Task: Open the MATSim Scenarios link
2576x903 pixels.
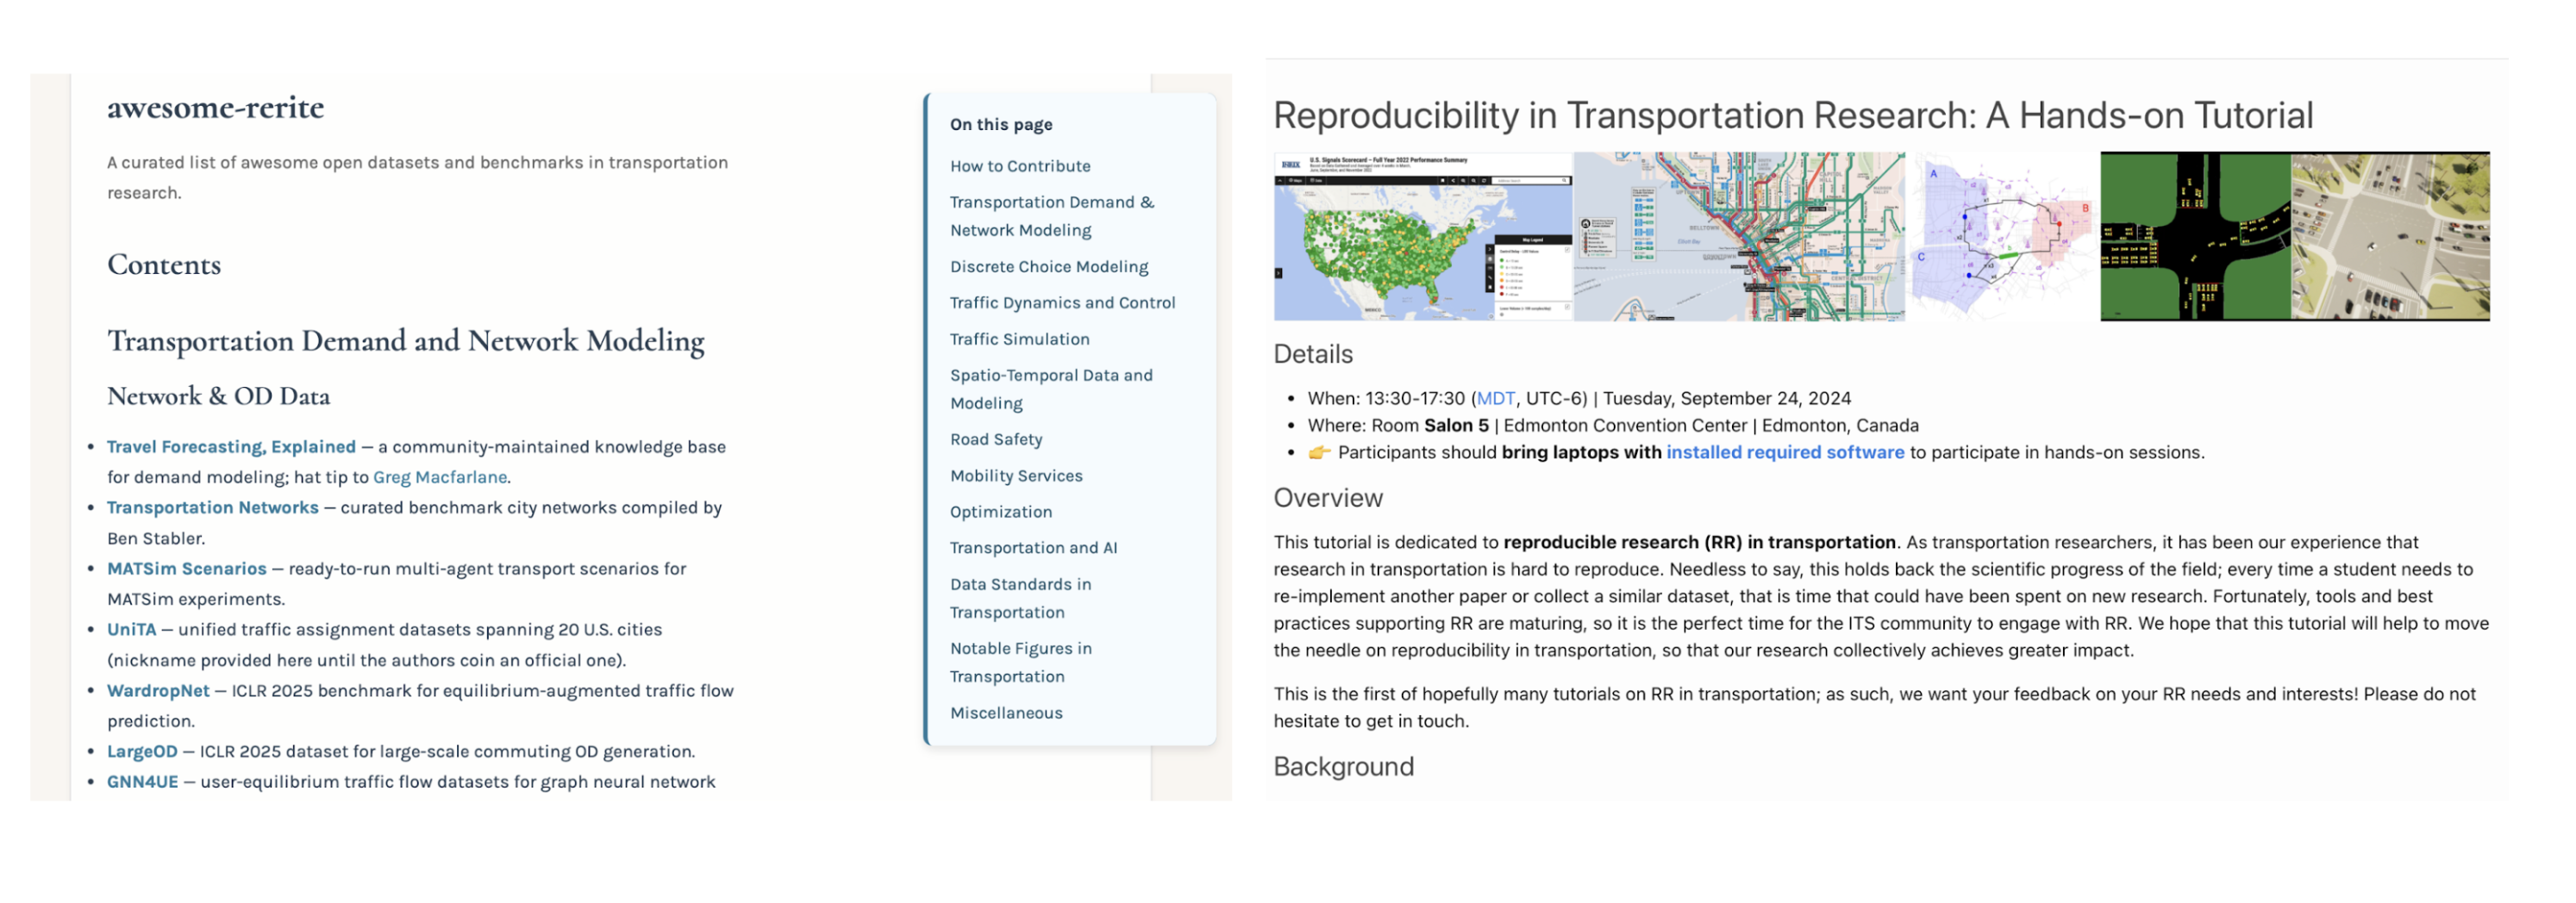Action: [x=186, y=568]
